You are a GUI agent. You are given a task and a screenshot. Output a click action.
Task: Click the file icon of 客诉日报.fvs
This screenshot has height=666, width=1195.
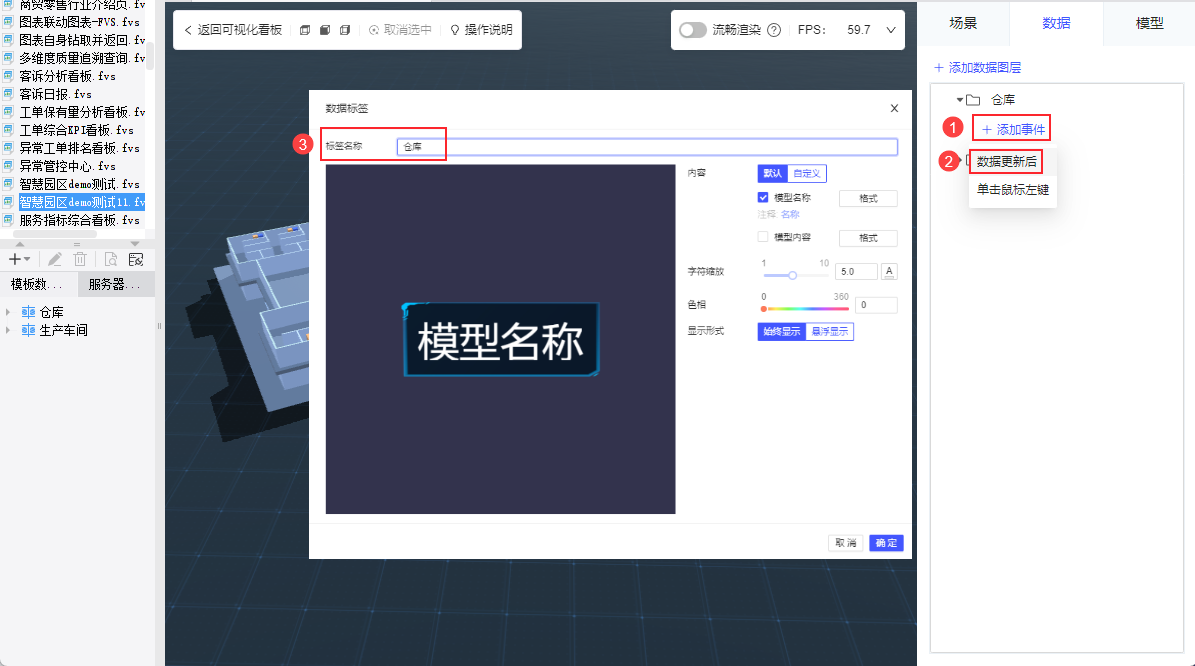(8, 94)
